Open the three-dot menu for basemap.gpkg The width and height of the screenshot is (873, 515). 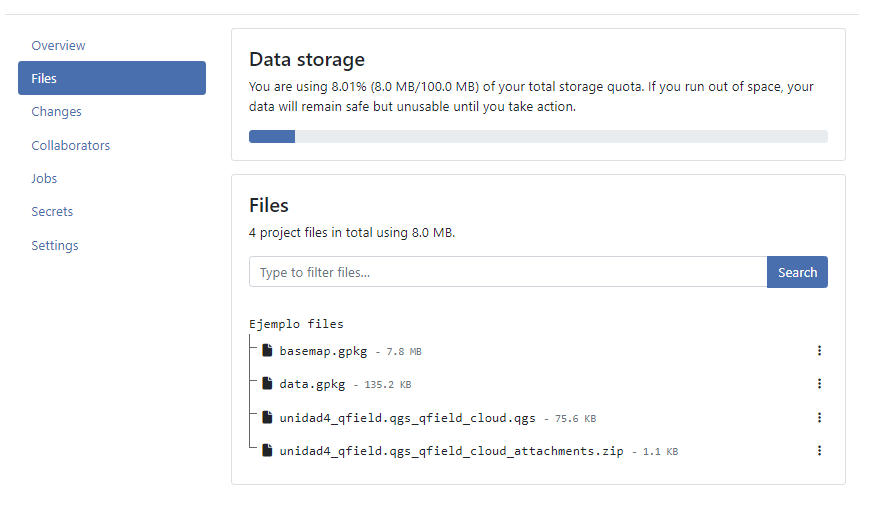click(x=819, y=350)
